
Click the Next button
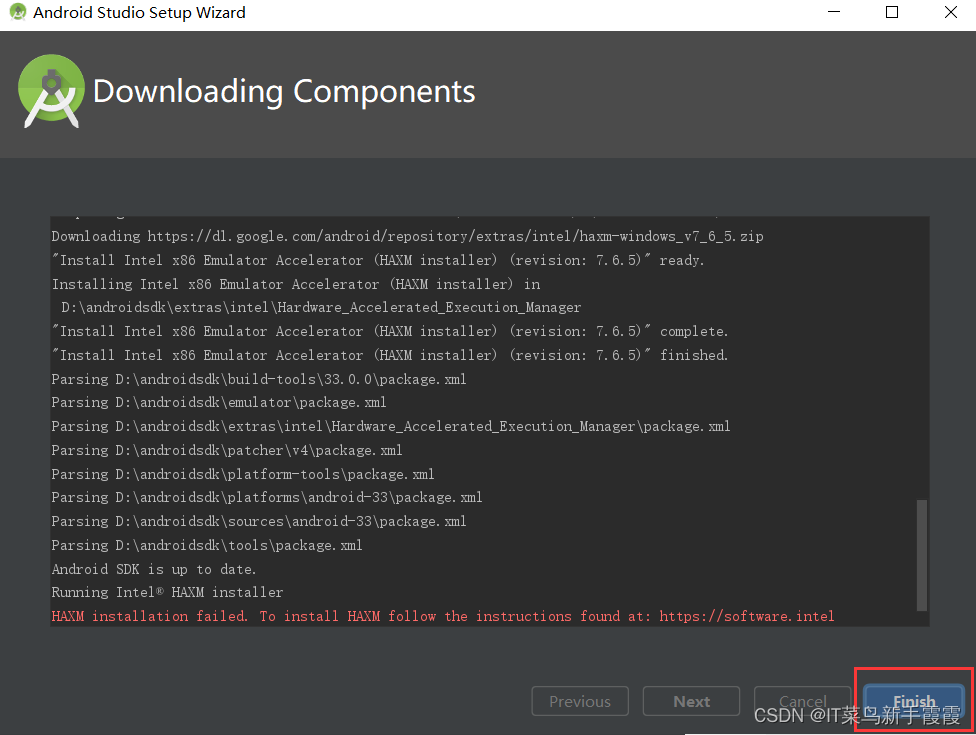691,701
